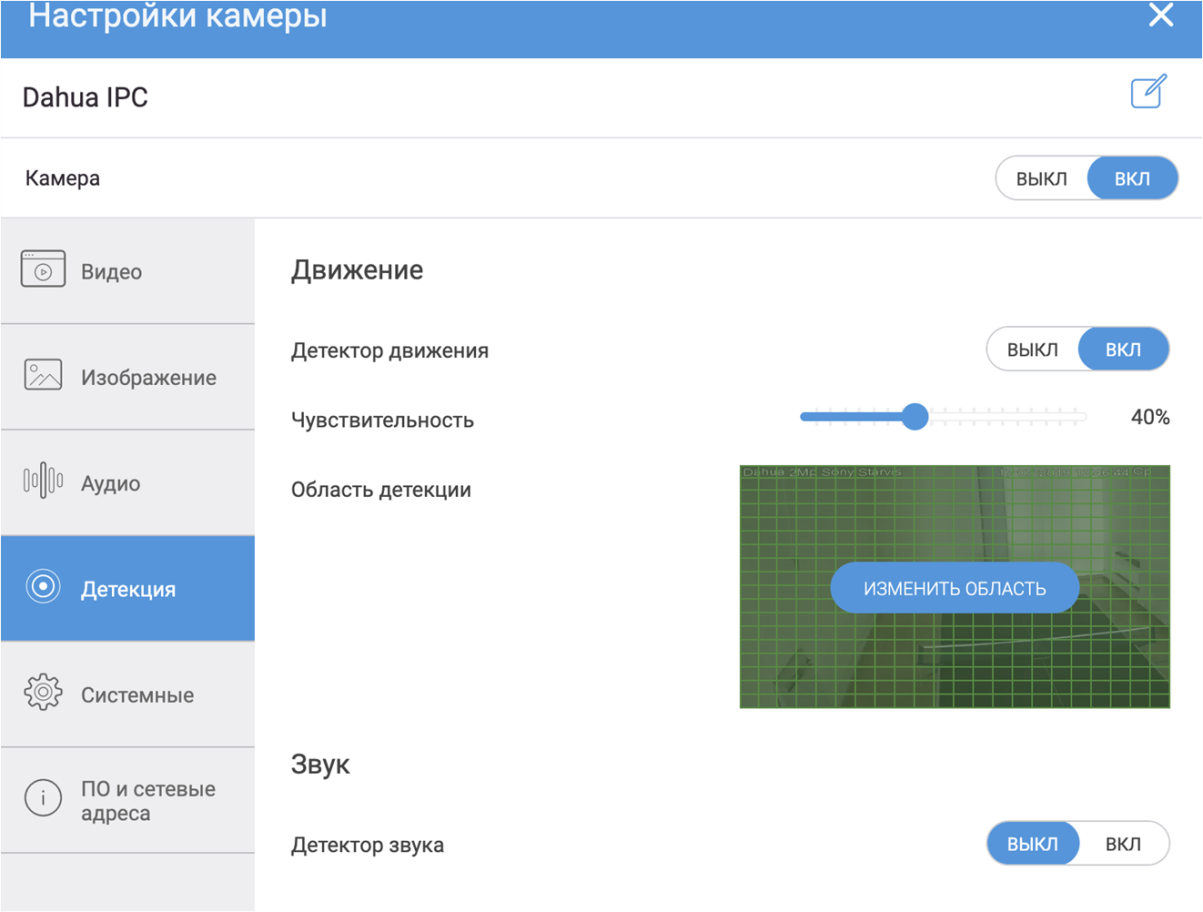Open the Видео tab
This screenshot has height=912, width=1203.
click(127, 271)
